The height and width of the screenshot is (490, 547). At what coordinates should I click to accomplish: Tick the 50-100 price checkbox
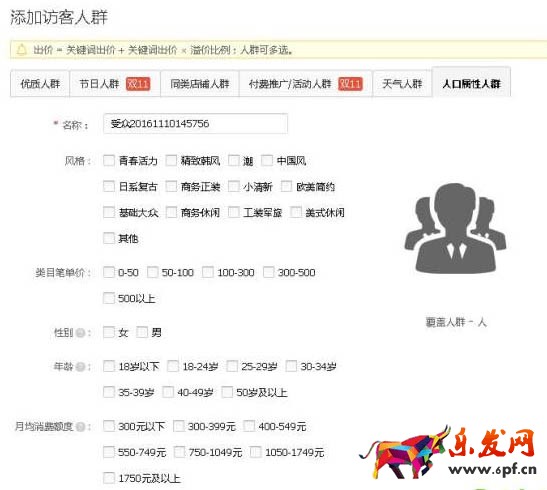coord(152,272)
